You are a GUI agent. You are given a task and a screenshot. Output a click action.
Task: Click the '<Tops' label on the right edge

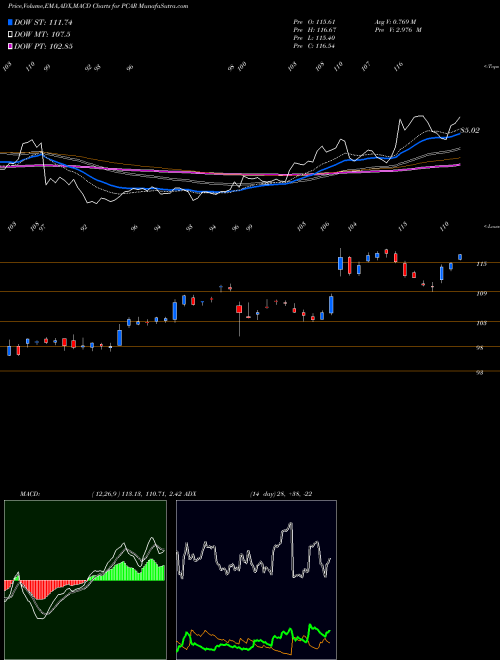click(x=491, y=67)
